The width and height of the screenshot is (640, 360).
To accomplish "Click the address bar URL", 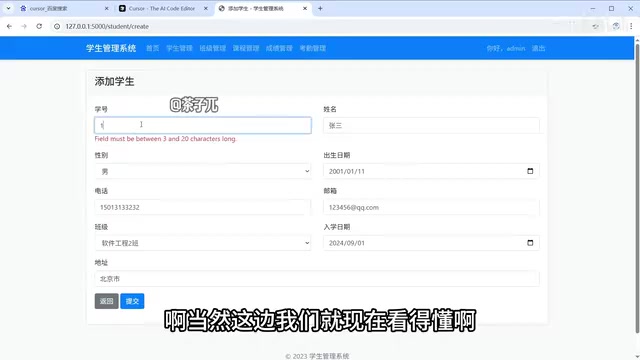I will (107, 26).
